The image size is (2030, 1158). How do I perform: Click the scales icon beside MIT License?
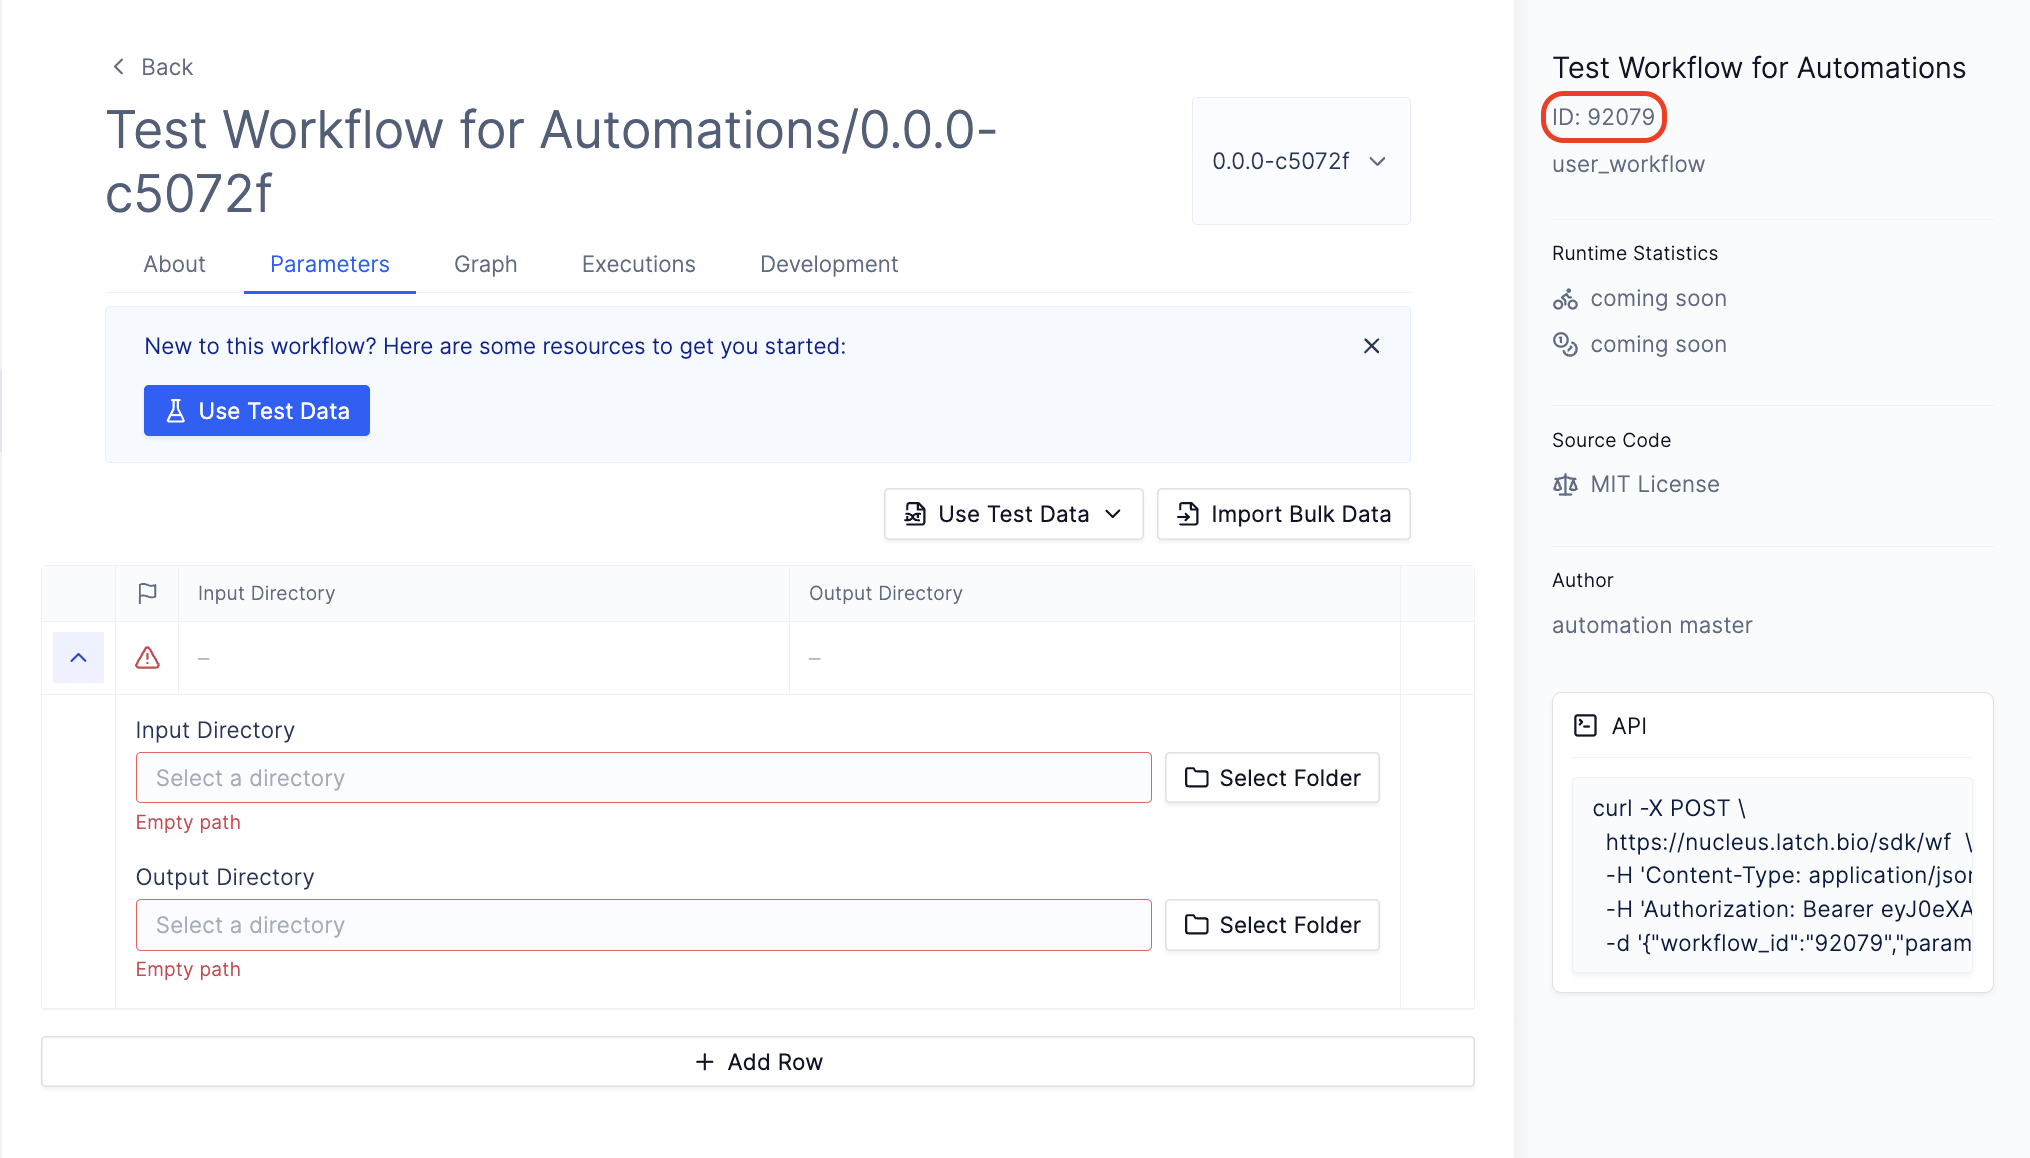(x=1565, y=484)
